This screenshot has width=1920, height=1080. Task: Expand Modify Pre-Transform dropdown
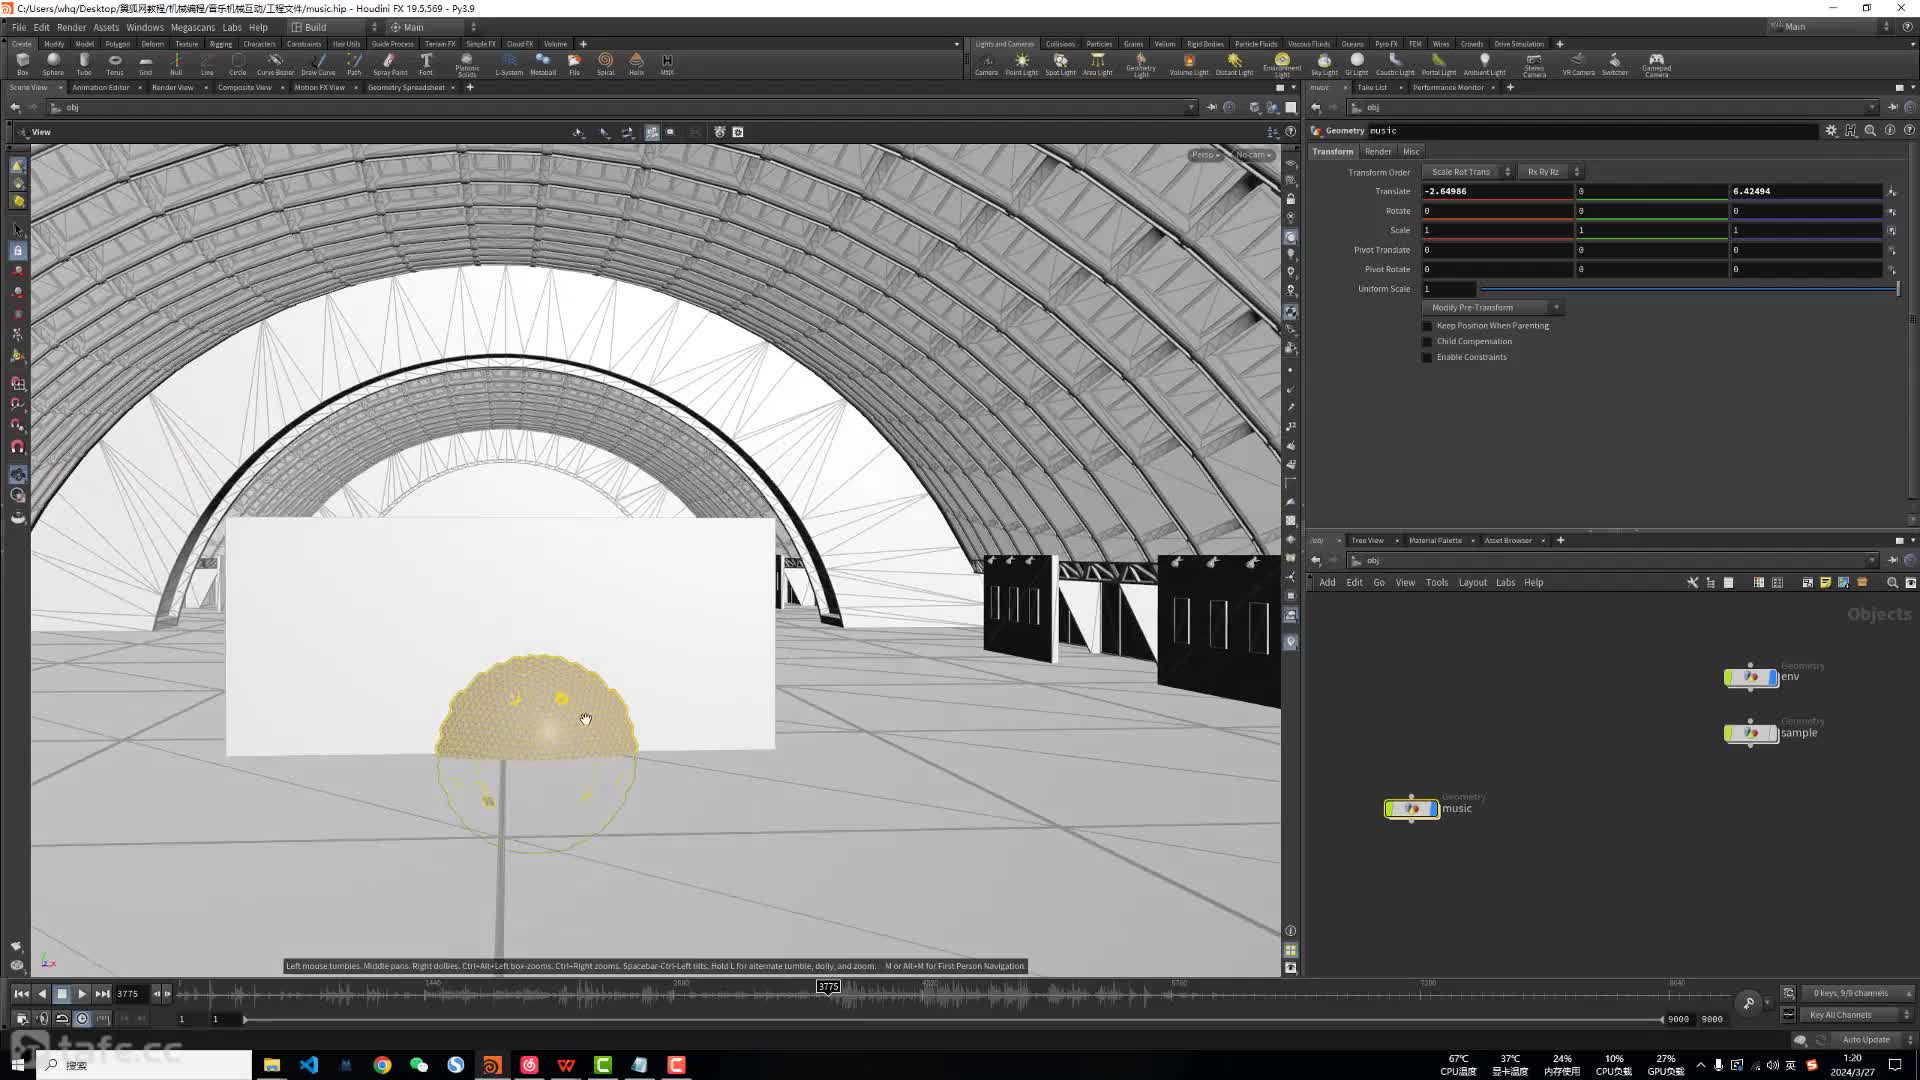(1493, 308)
